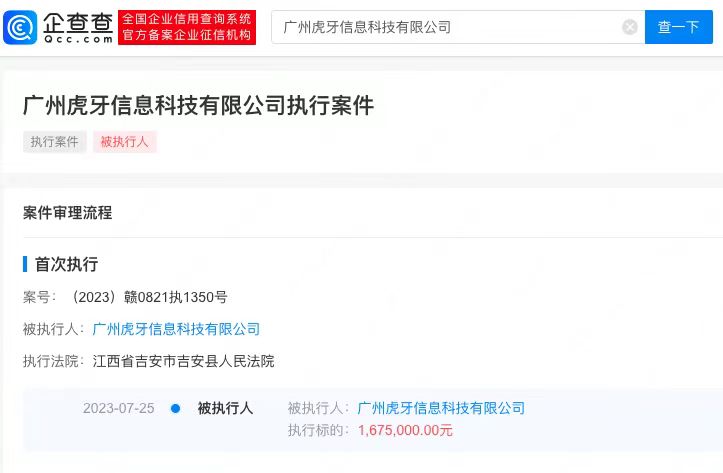Screen dimensions: 723x473
Task: Select the 被执行人 red tag
Action: [124, 142]
